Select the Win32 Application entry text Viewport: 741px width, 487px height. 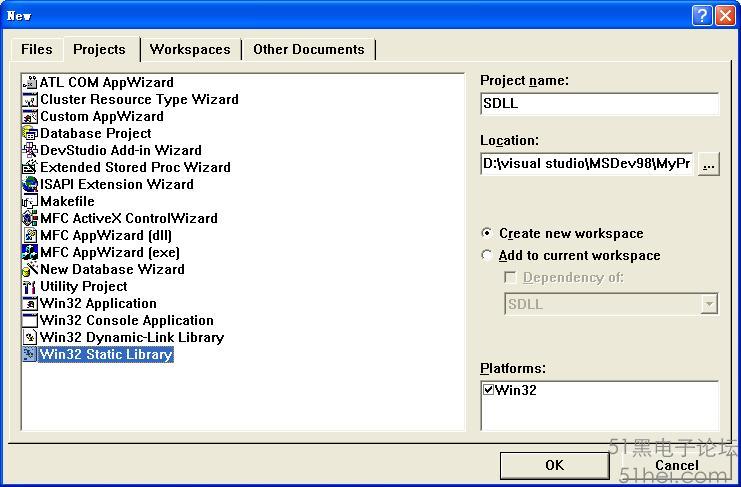(x=98, y=303)
